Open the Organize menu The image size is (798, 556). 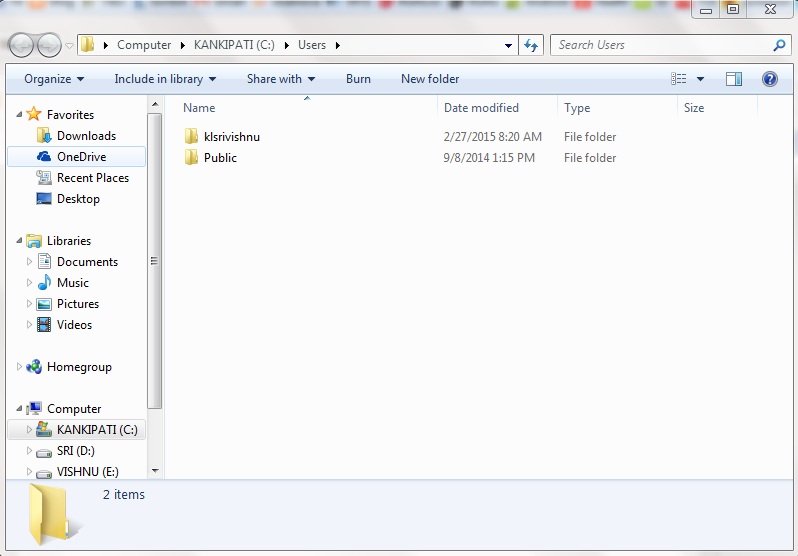[54, 79]
